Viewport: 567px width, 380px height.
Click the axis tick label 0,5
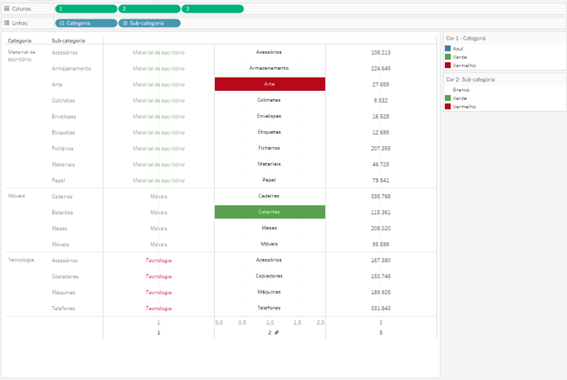(242, 323)
